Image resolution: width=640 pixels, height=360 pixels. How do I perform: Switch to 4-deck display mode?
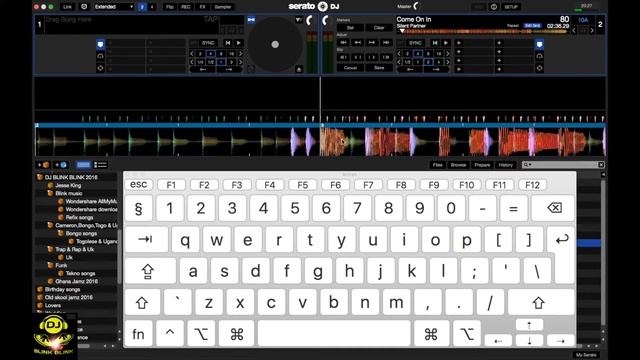tap(152, 7)
